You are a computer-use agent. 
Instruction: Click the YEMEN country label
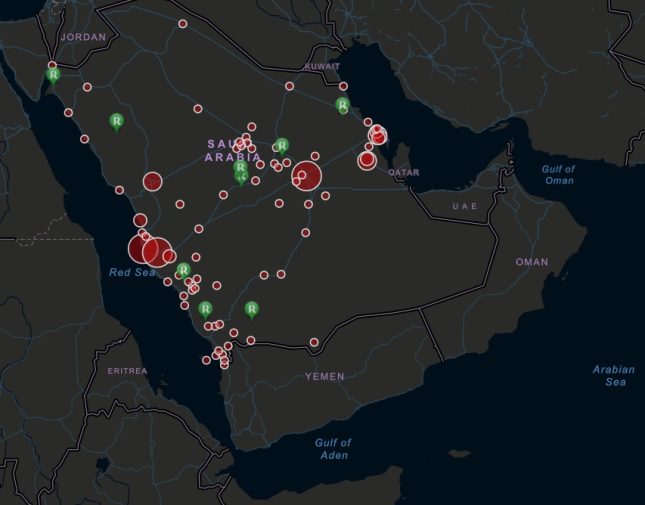[x=325, y=377]
